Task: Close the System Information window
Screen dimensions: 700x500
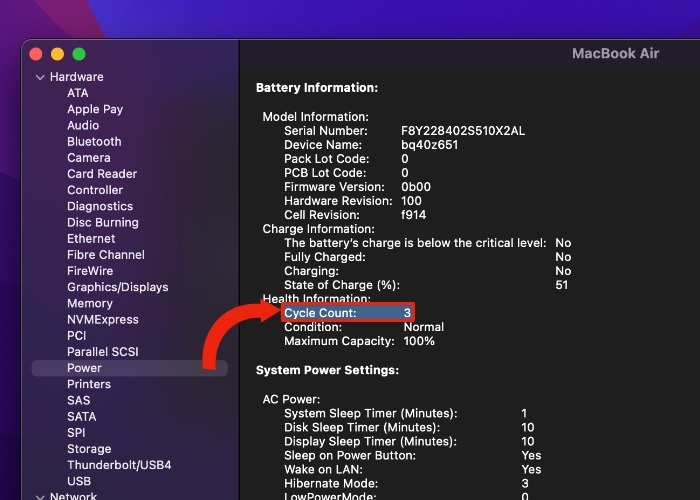Action: 36,53
